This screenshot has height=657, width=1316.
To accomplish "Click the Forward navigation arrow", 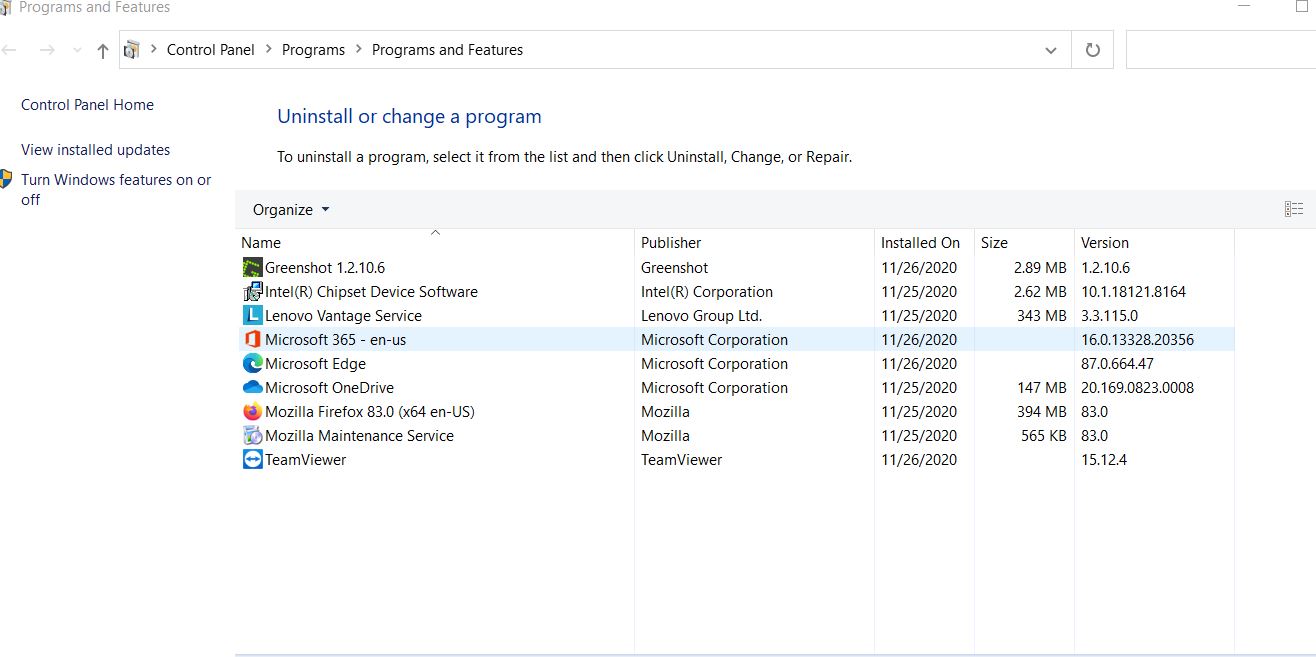I will tap(47, 50).
